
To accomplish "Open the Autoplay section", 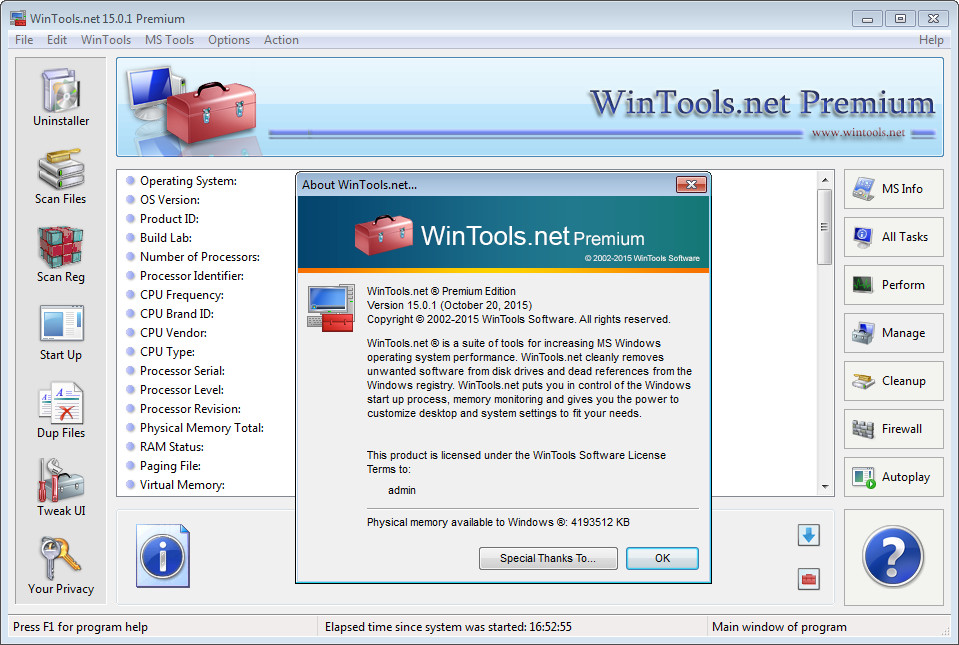I will click(894, 477).
